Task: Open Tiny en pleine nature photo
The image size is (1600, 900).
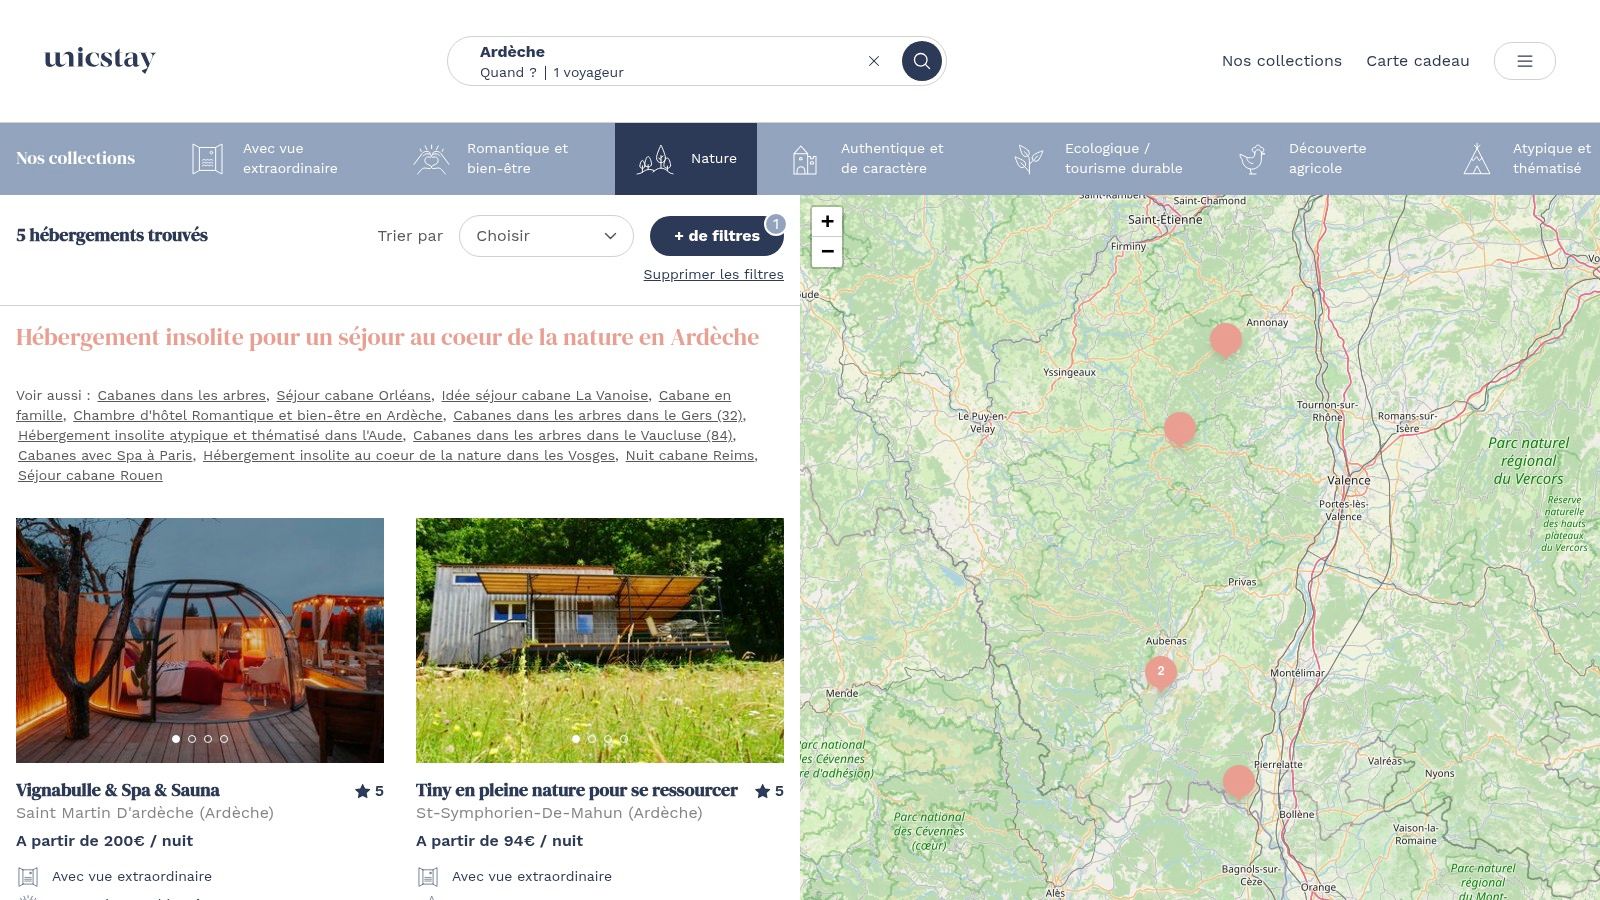Action: click(600, 640)
